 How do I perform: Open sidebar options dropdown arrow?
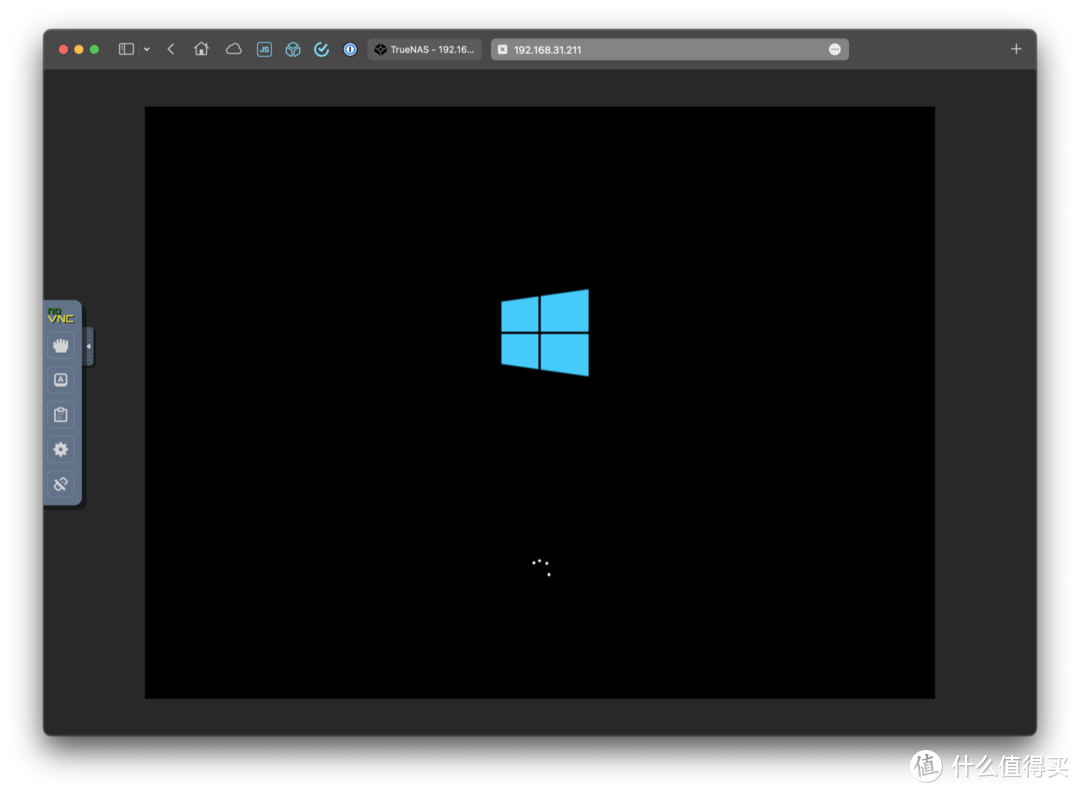(147, 49)
